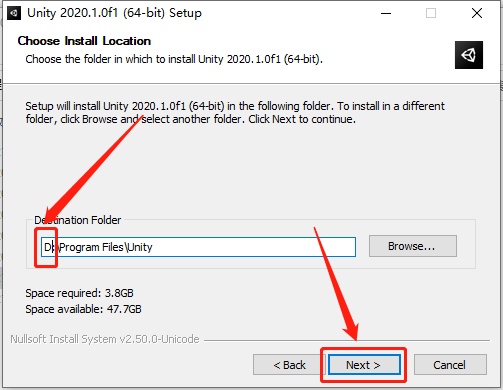This screenshot has width=503, height=390.
Task: Click the window title Unity 2020.1.0f1 Setup
Action: (114, 13)
